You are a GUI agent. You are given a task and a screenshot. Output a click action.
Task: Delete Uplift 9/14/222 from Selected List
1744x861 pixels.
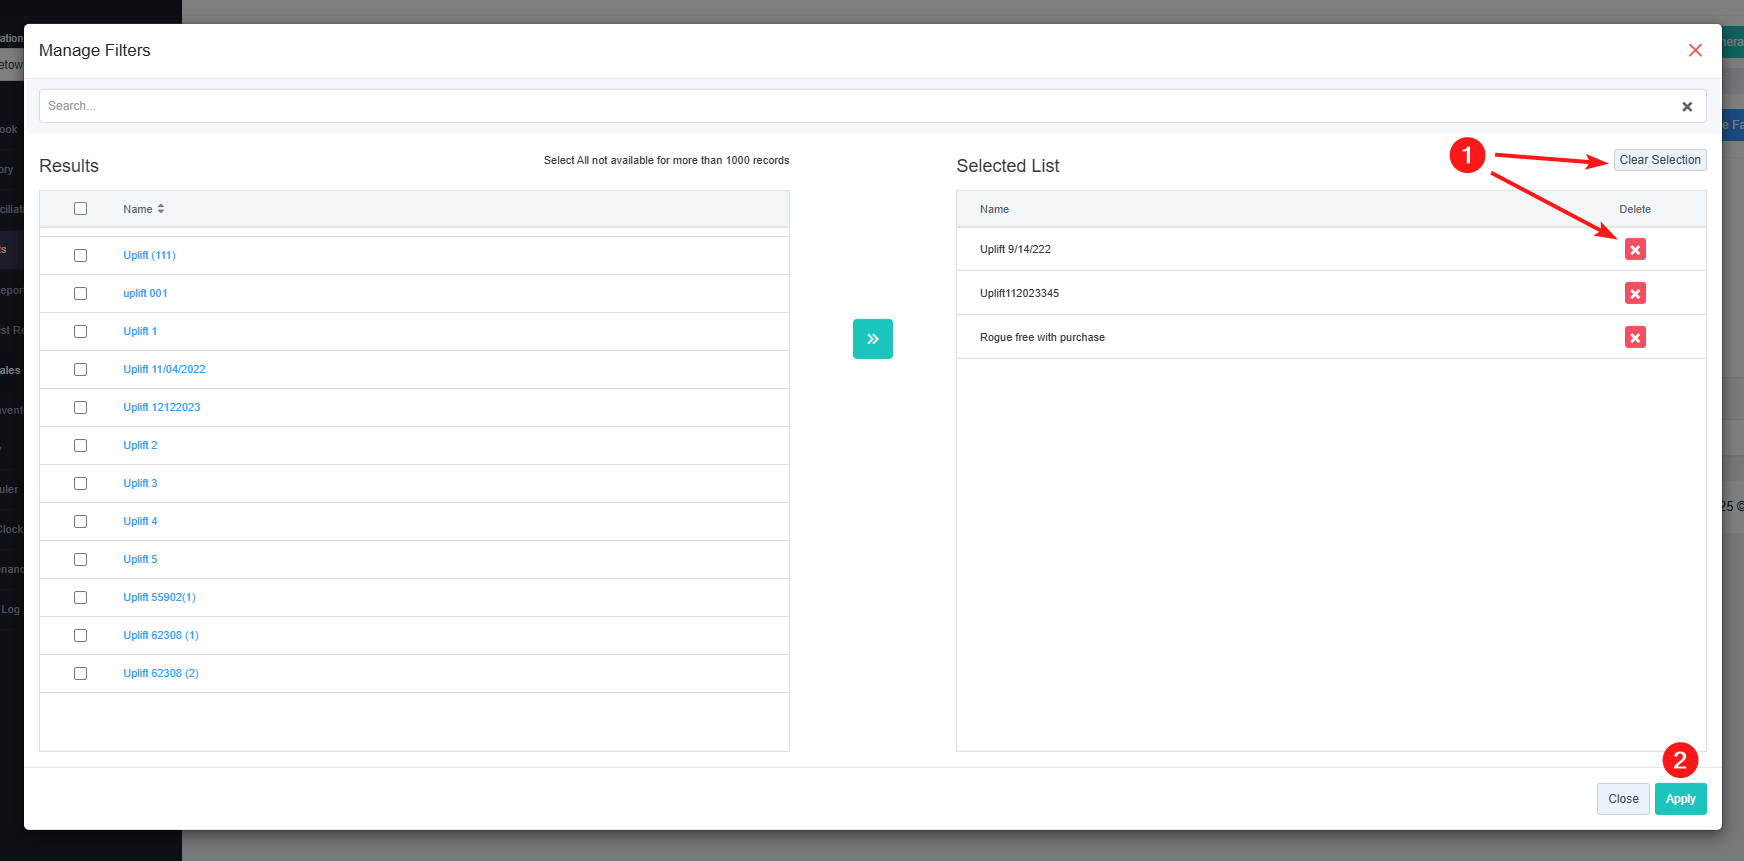click(x=1635, y=249)
